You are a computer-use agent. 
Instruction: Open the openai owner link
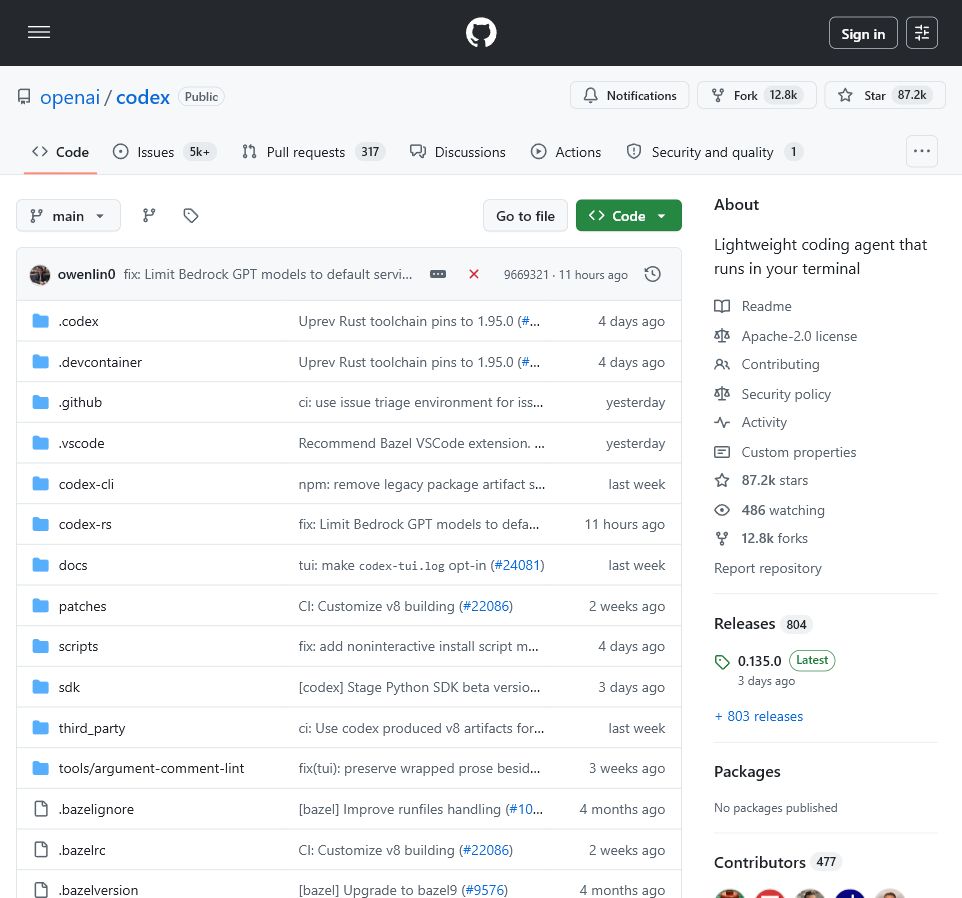69,97
